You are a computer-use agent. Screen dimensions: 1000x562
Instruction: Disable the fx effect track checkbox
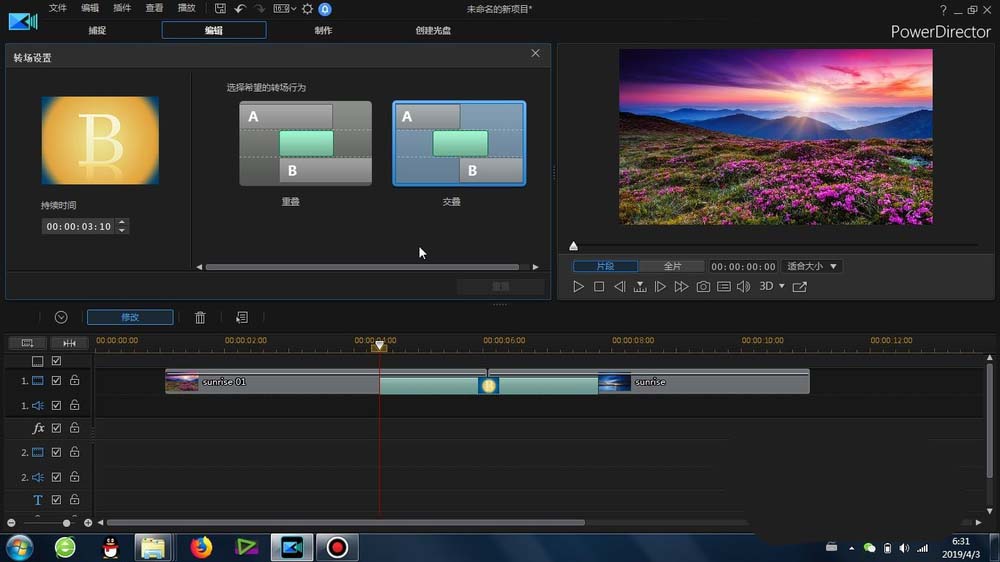57,428
